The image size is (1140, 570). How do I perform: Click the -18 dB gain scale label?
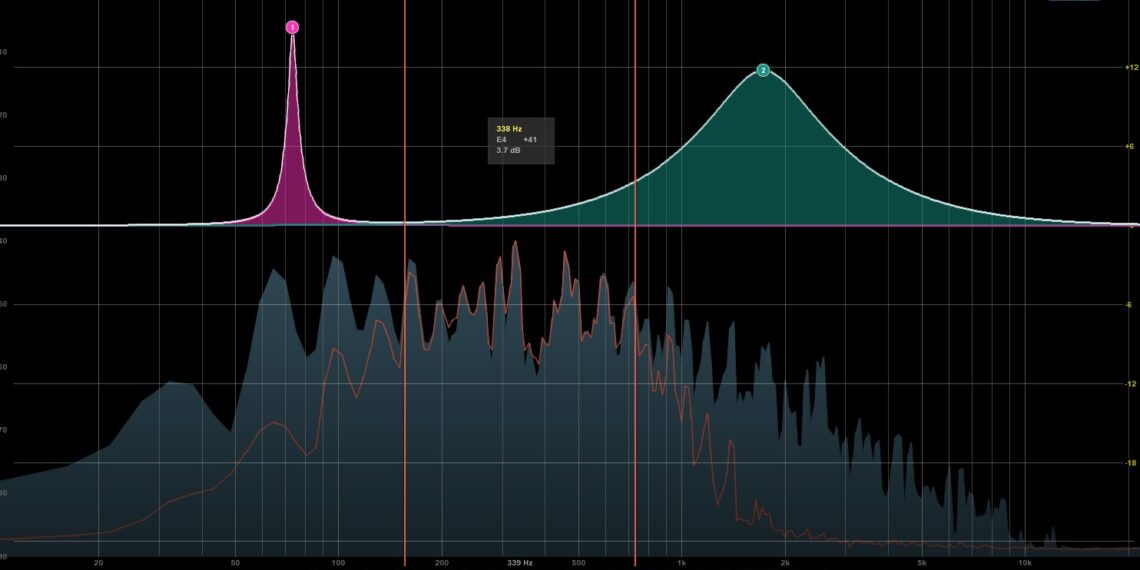(1131, 463)
